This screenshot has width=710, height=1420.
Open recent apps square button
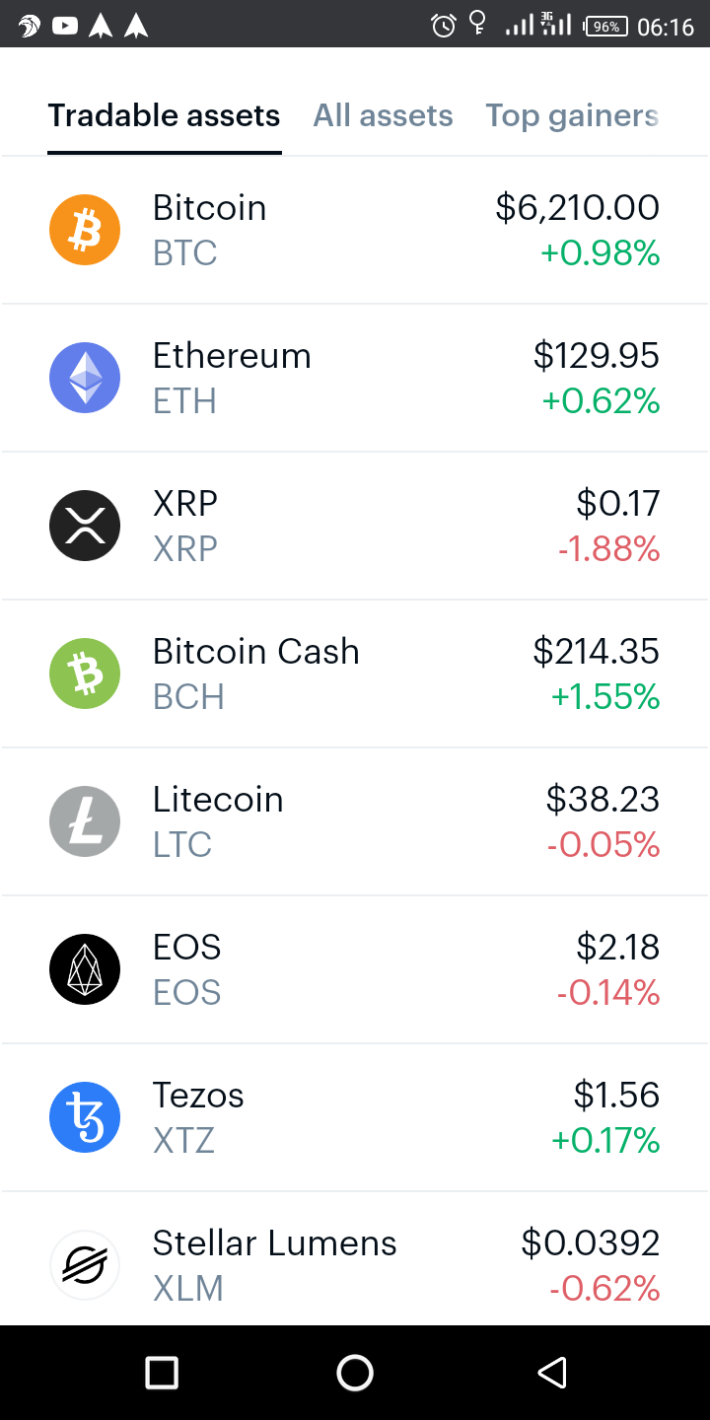click(x=161, y=1373)
